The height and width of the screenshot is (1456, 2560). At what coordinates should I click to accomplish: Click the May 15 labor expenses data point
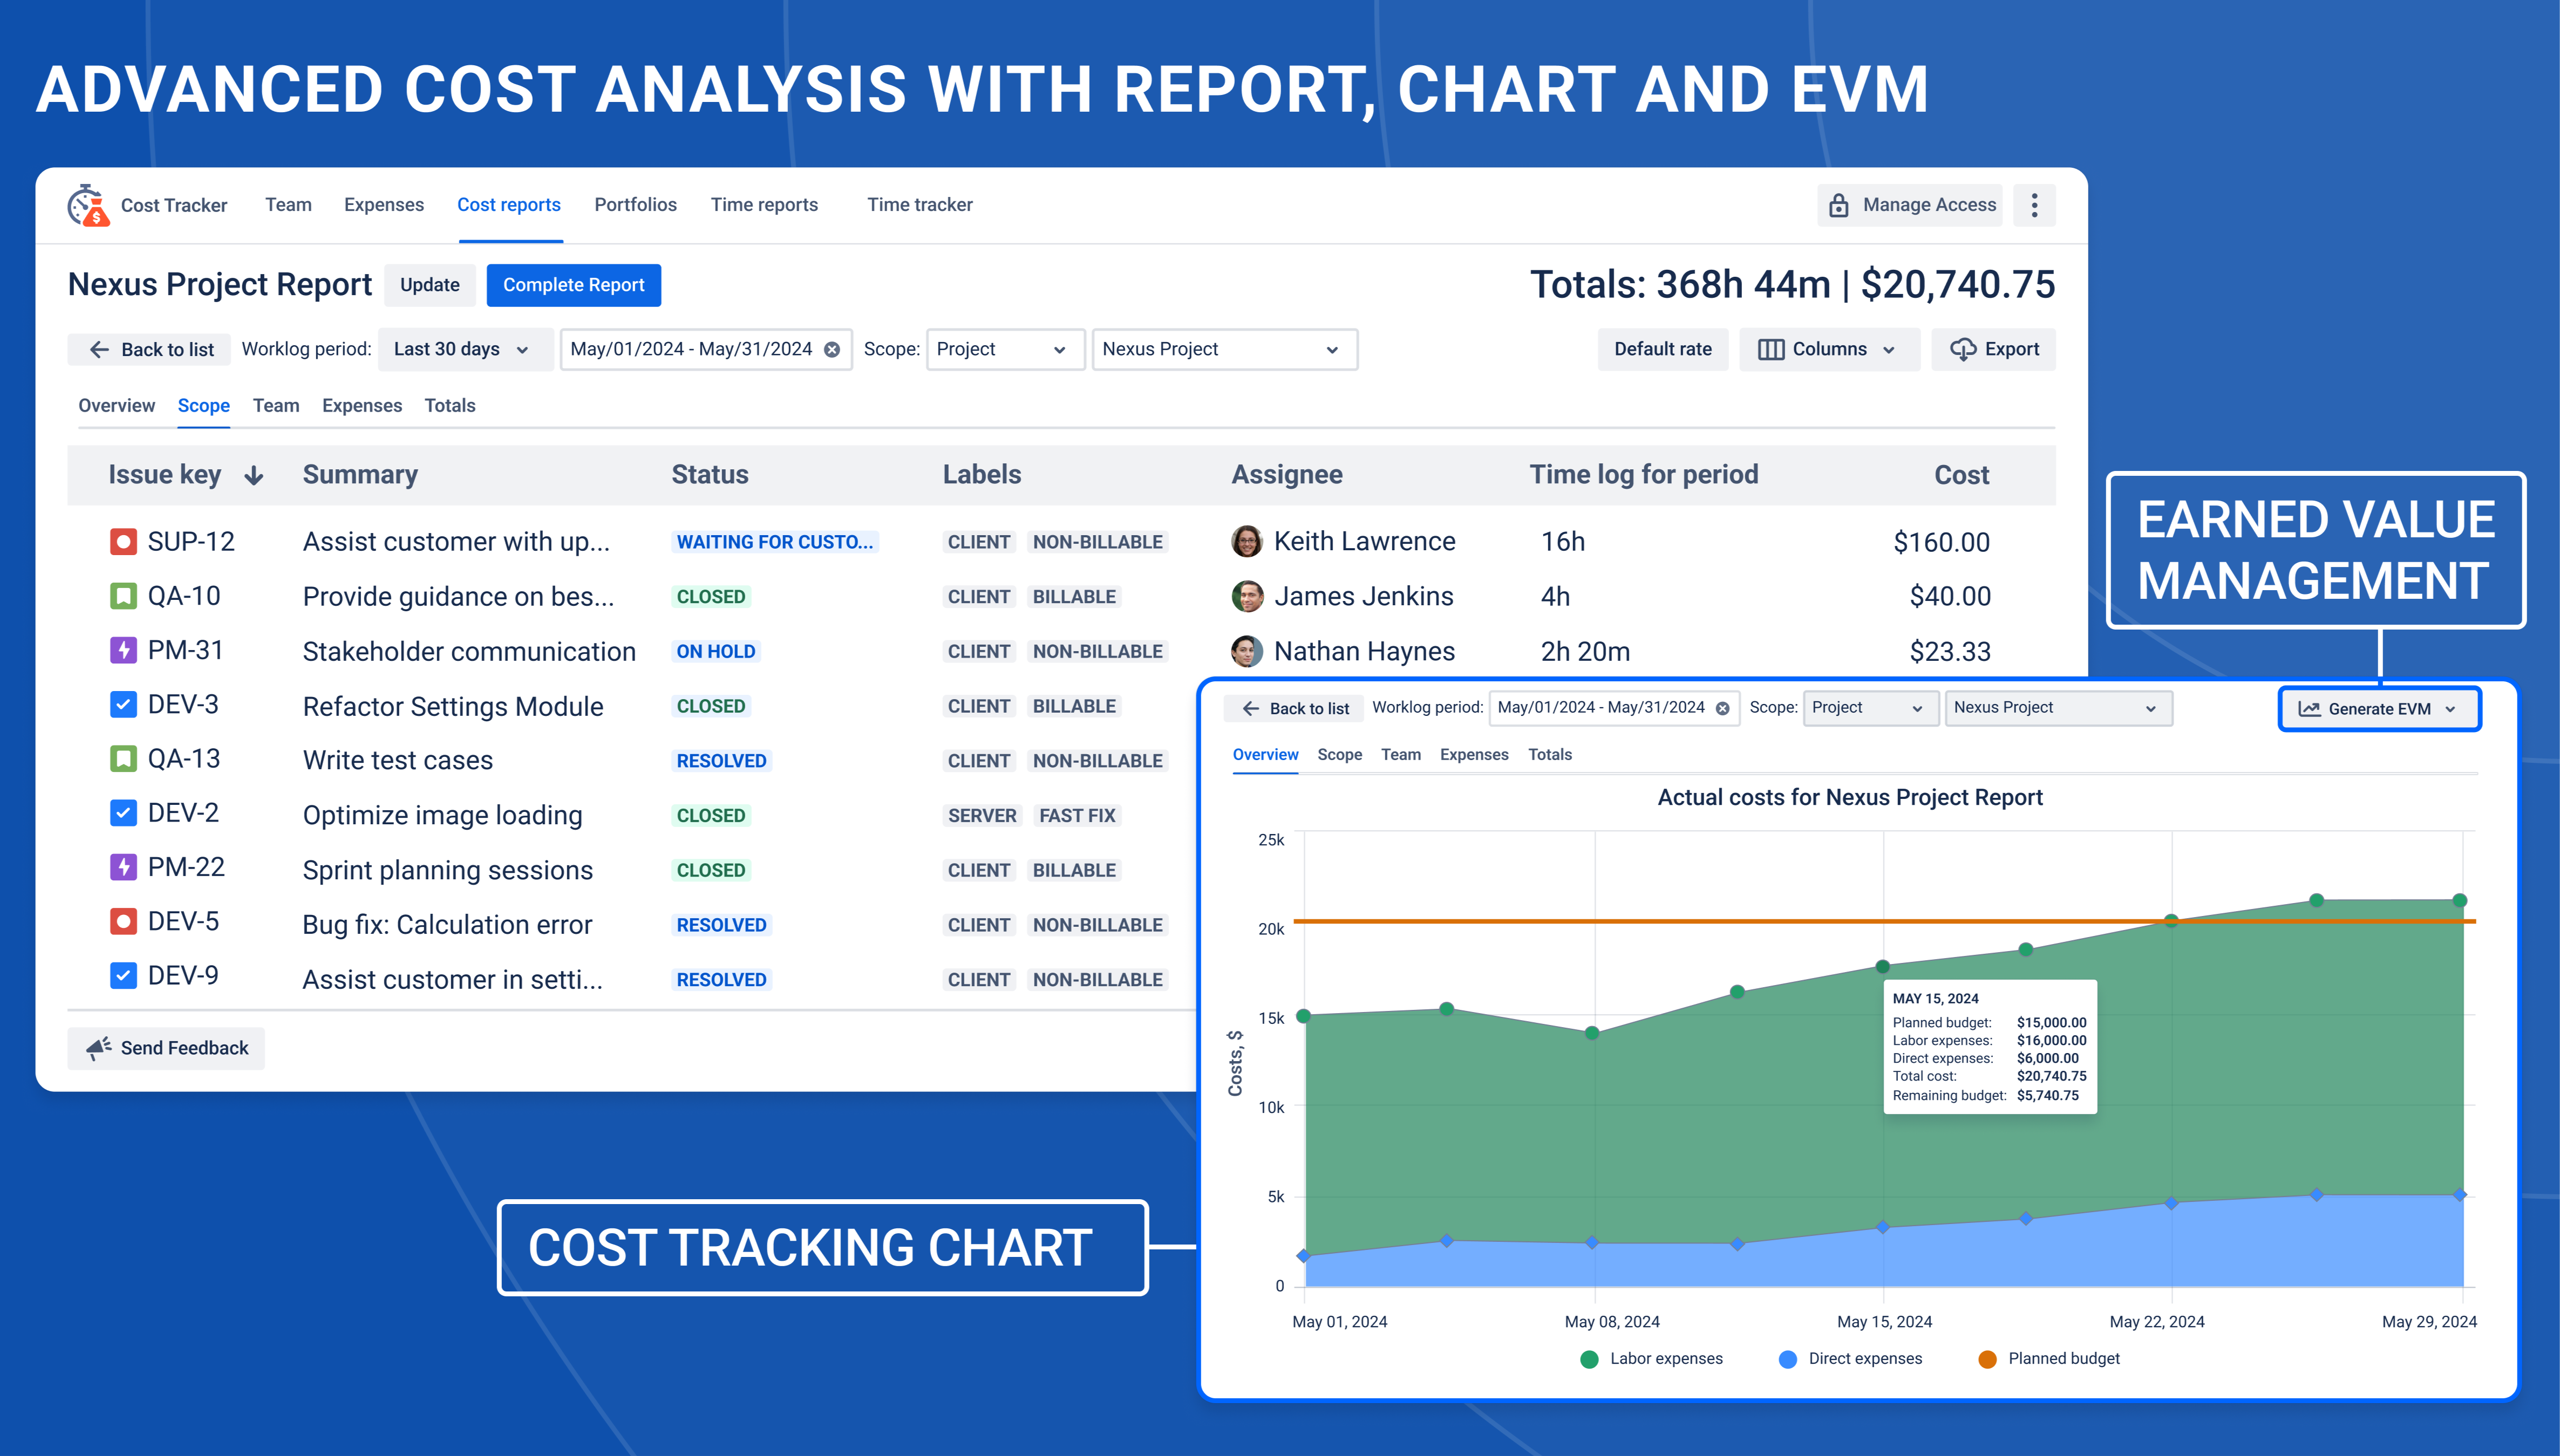[1883, 967]
